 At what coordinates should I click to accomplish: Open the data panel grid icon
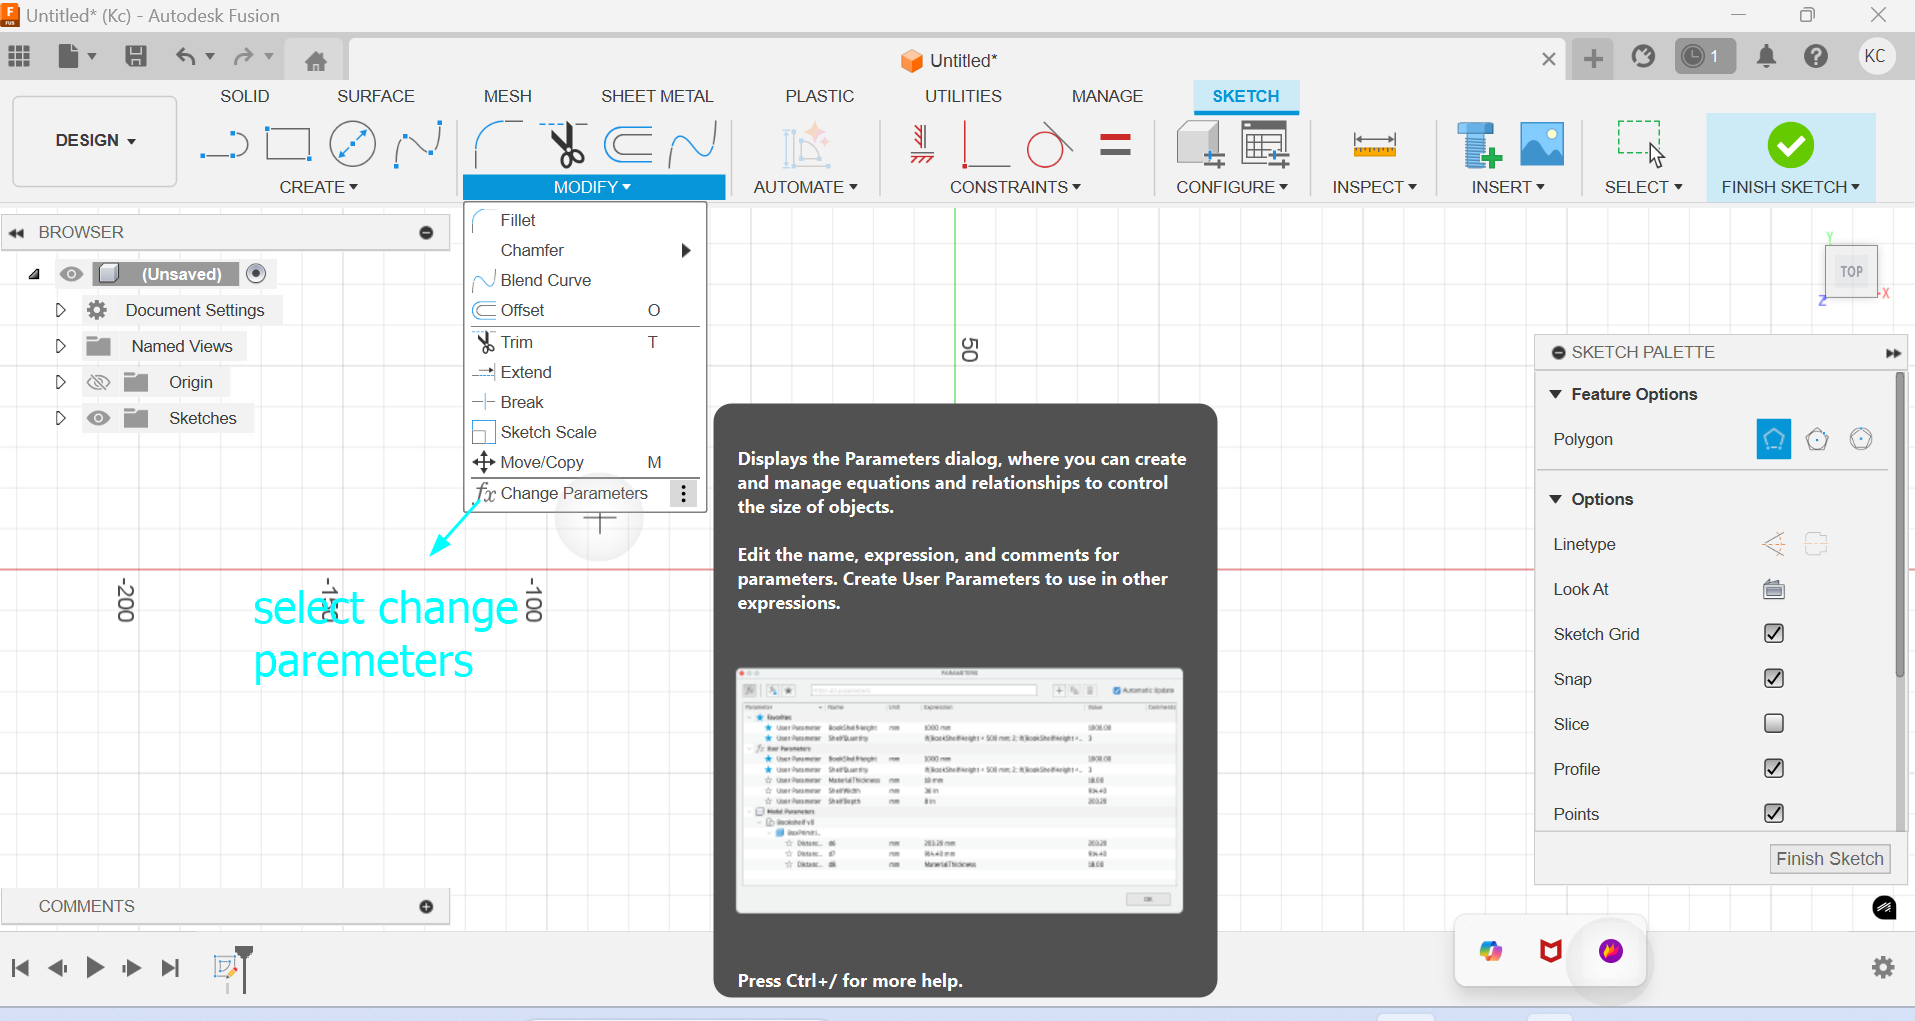pyautogui.click(x=19, y=56)
